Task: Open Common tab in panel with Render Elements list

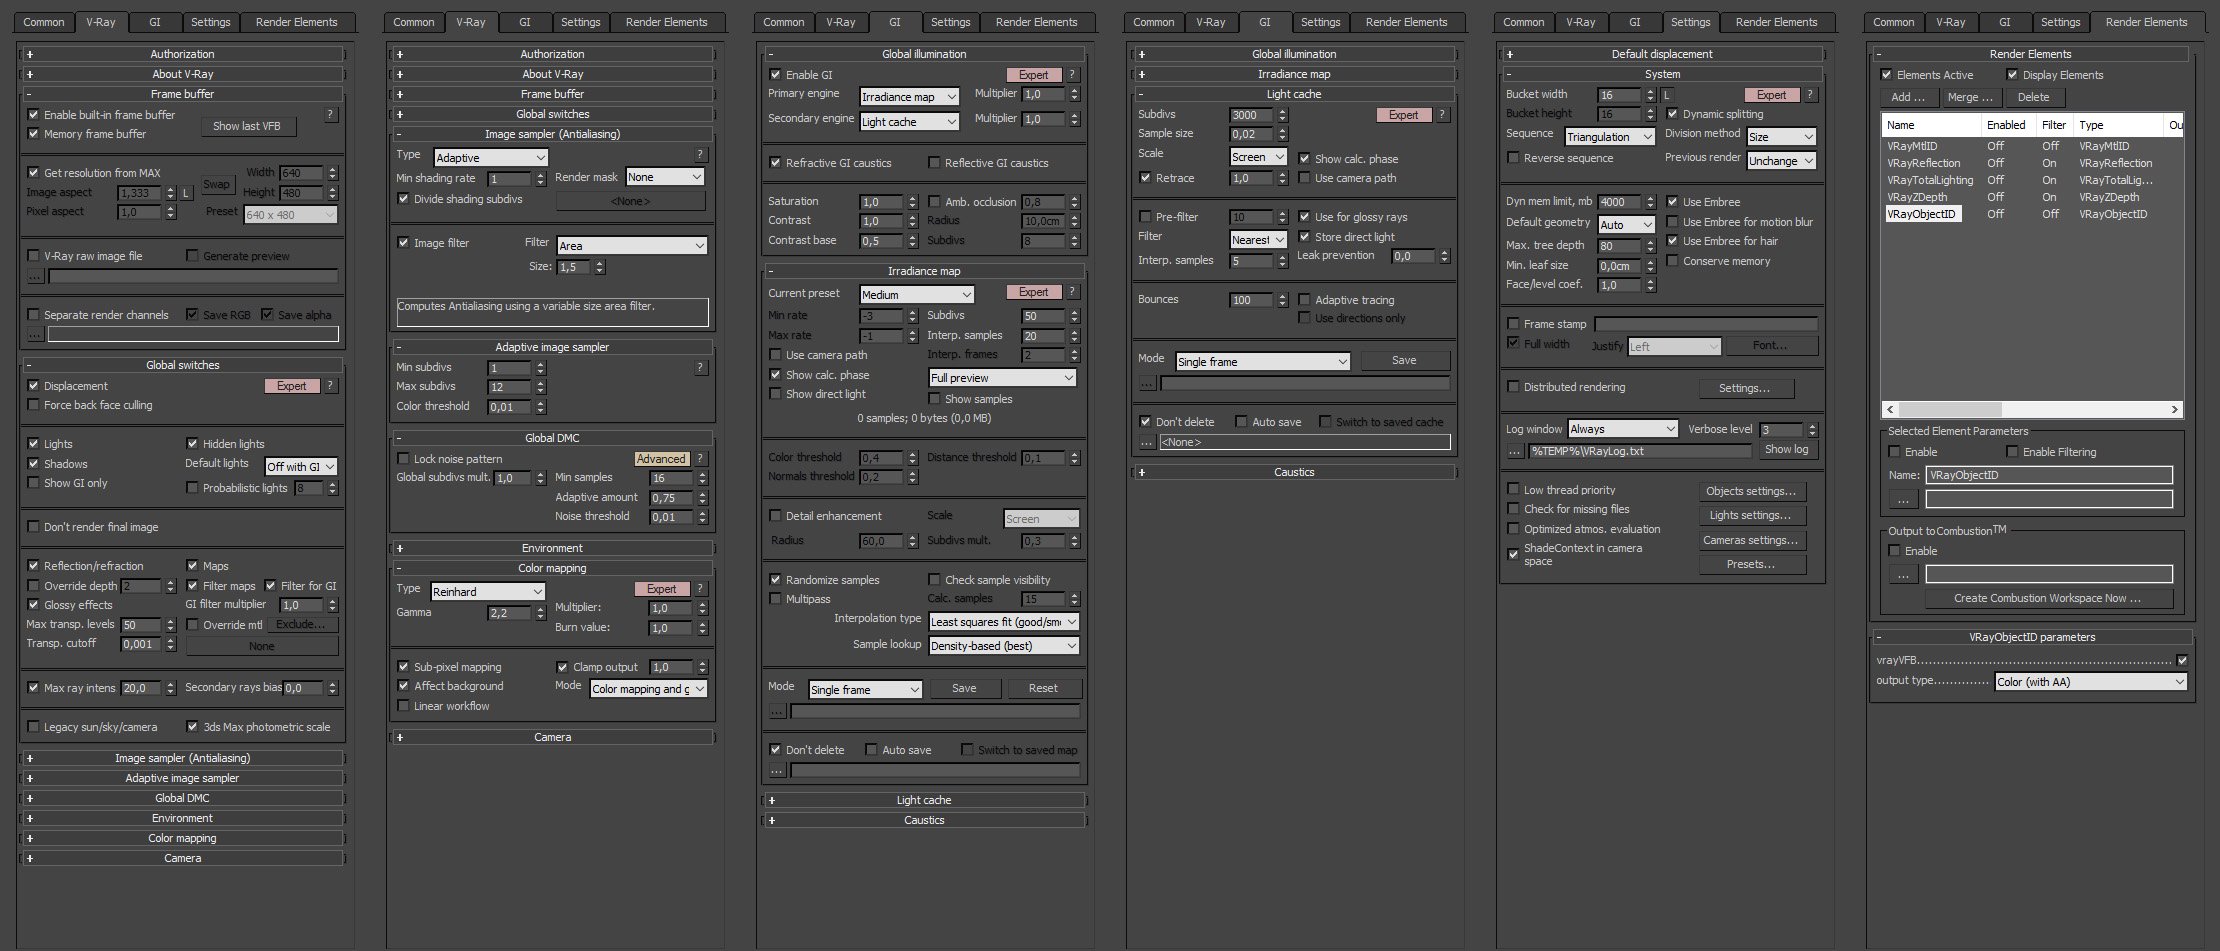Action: 1893,22
